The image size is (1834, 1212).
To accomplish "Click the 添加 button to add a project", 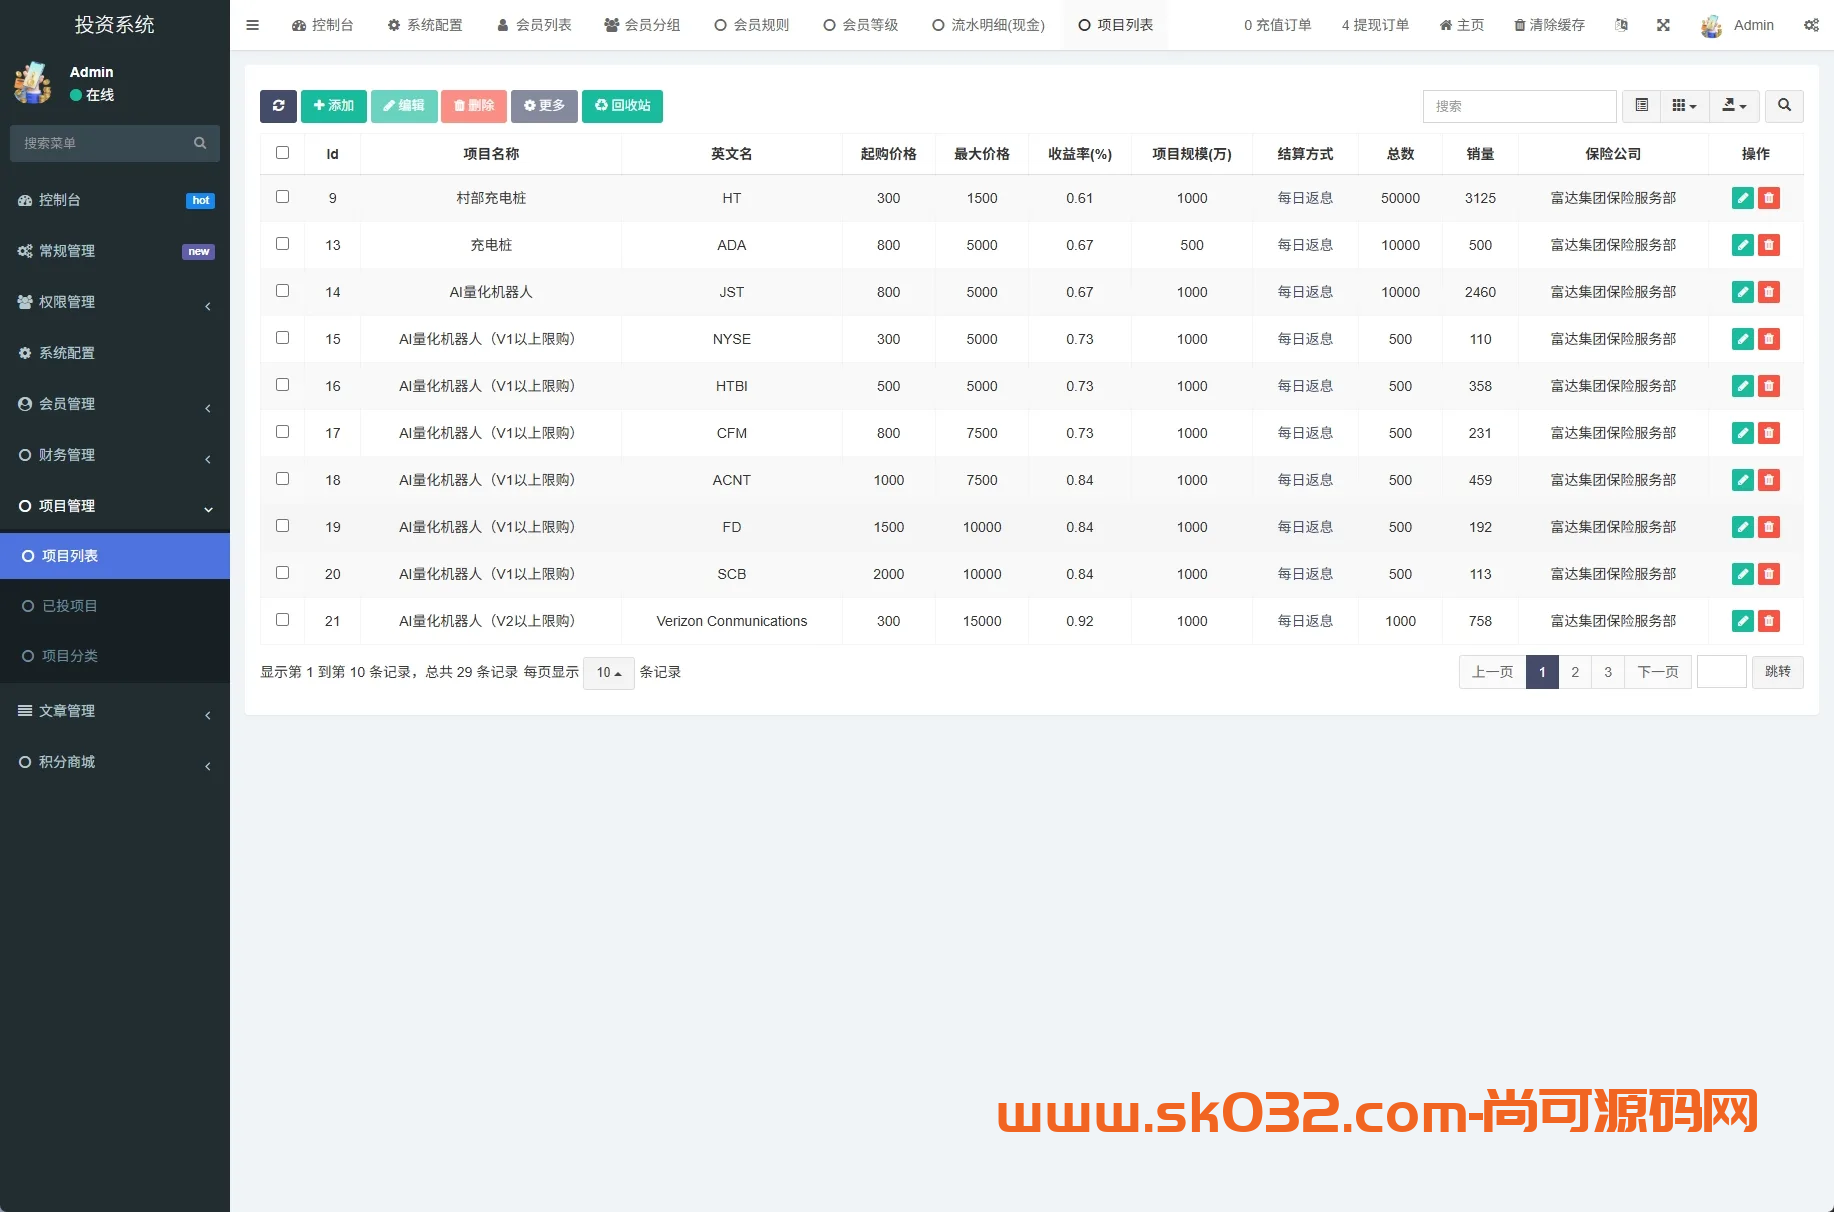I will point(333,106).
